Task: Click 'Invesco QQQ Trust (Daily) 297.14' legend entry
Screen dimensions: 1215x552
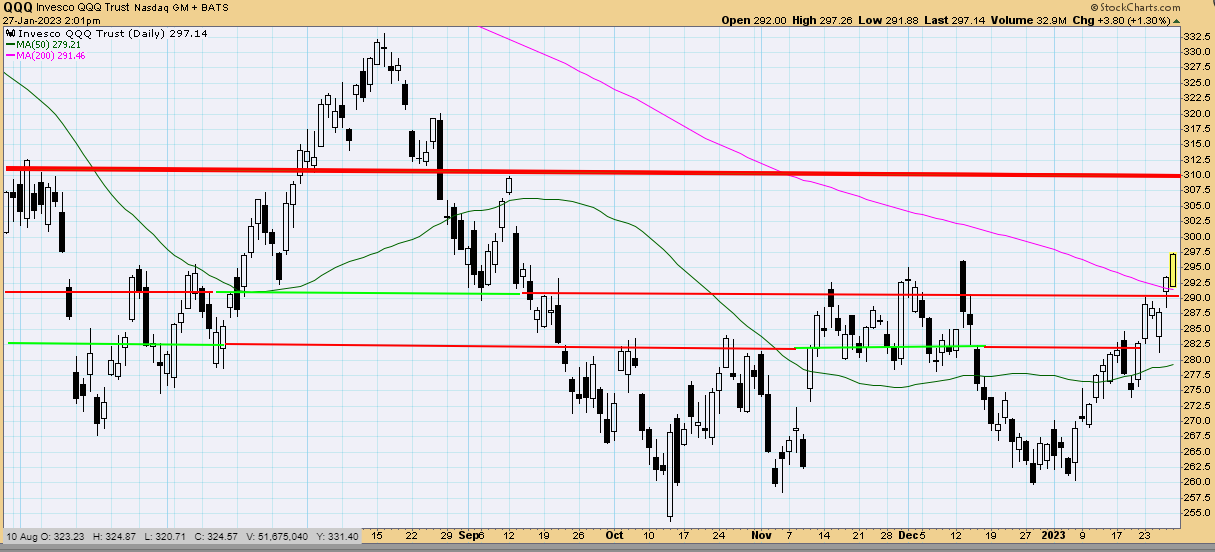Action: 107,33
